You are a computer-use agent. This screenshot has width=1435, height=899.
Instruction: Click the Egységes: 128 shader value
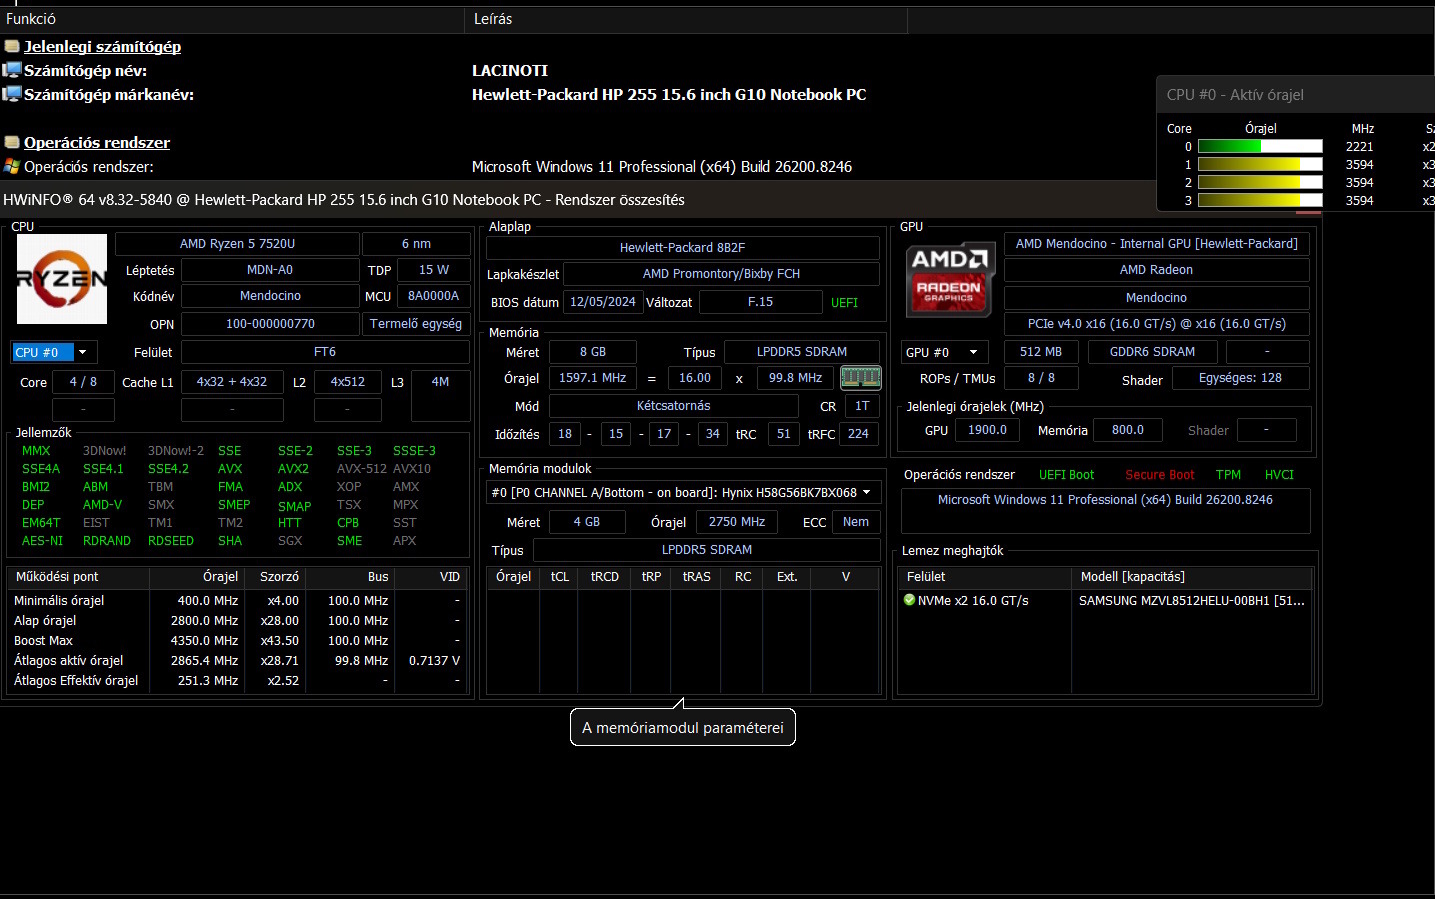(x=1240, y=378)
